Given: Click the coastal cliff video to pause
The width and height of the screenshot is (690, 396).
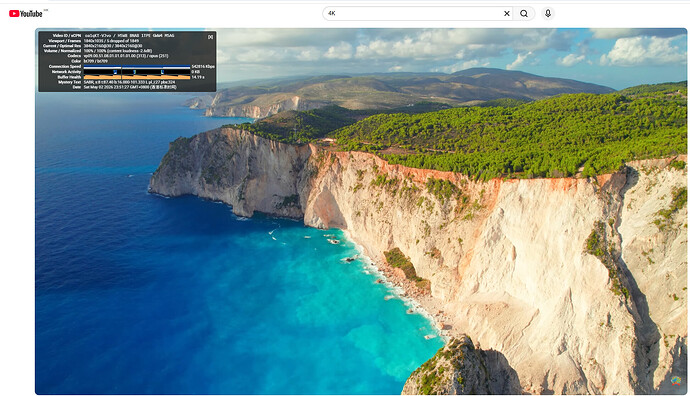Looking at the screenshot, I should [x=361, y=211].
